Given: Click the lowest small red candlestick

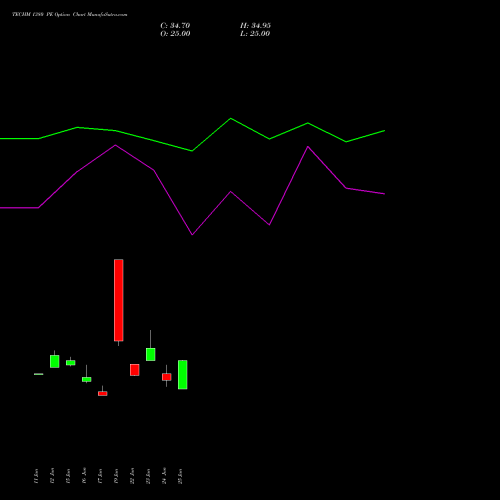Looking at the screenshot, I should [103, 393].
